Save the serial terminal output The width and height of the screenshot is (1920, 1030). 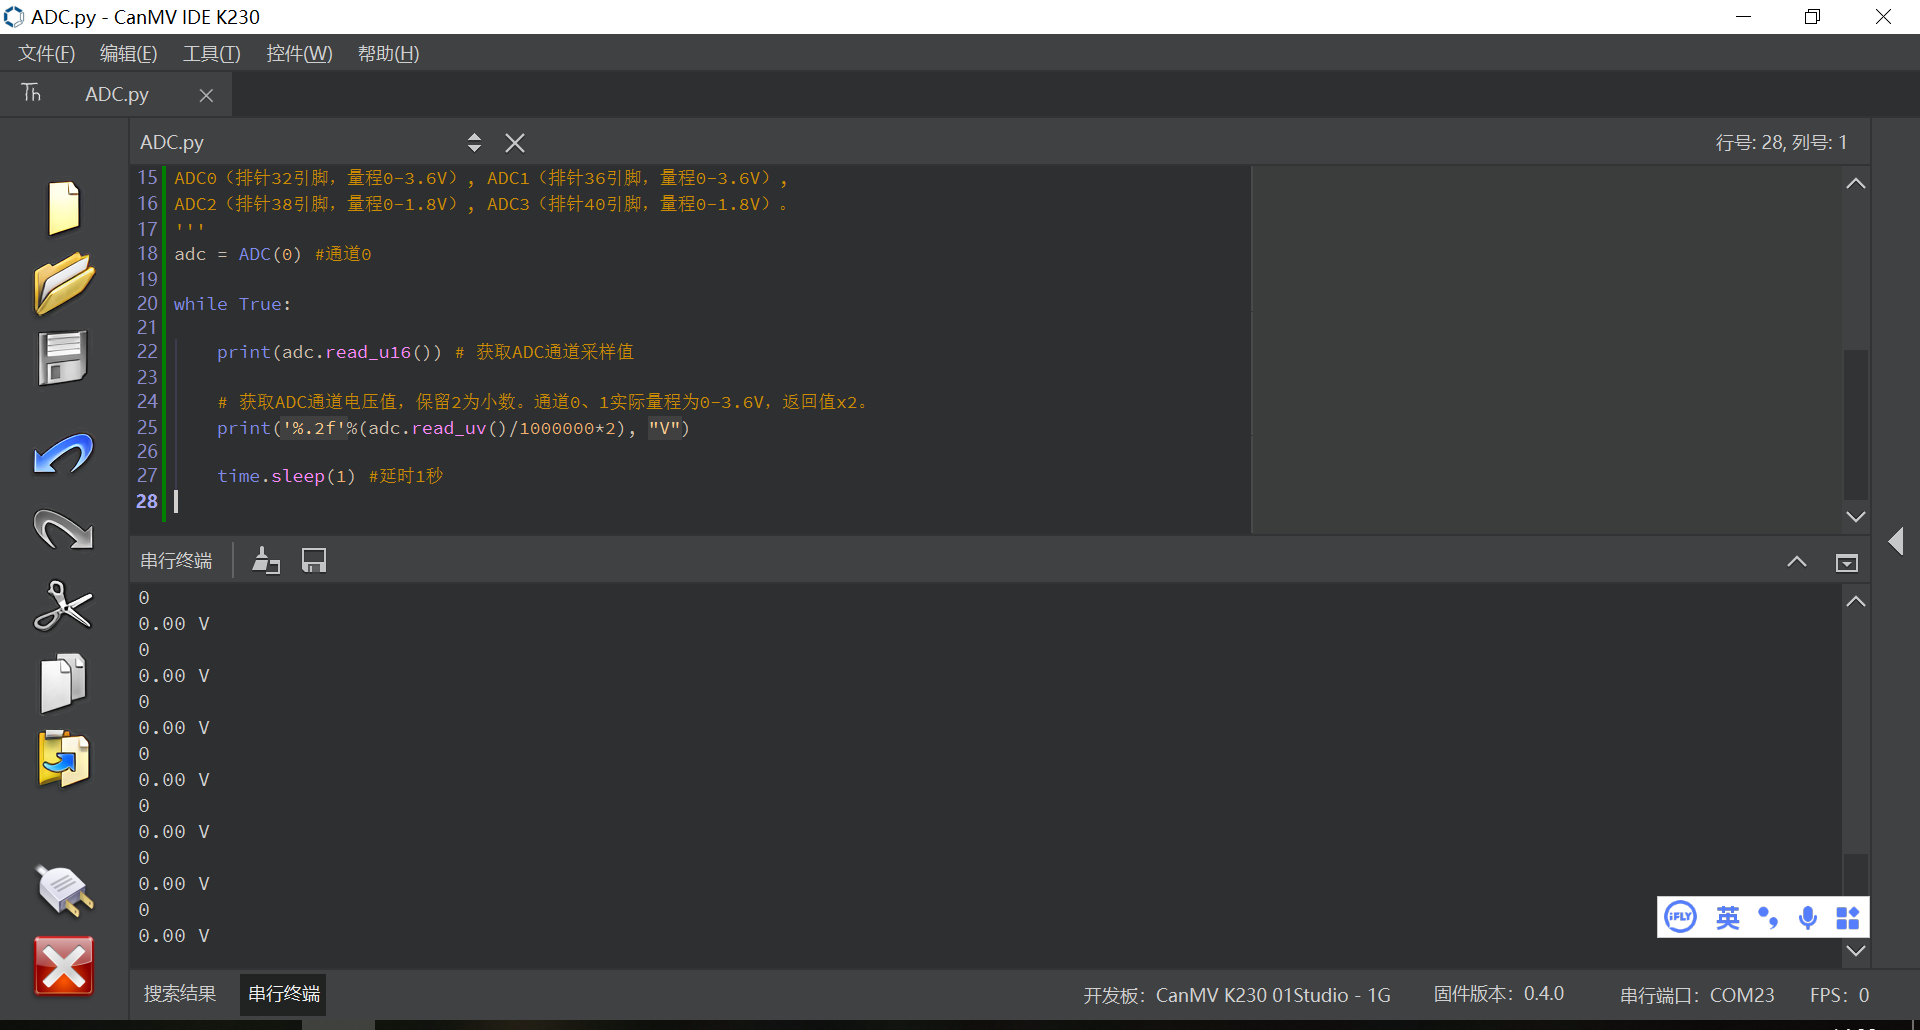pyautogui.click(x=314, y=561)
